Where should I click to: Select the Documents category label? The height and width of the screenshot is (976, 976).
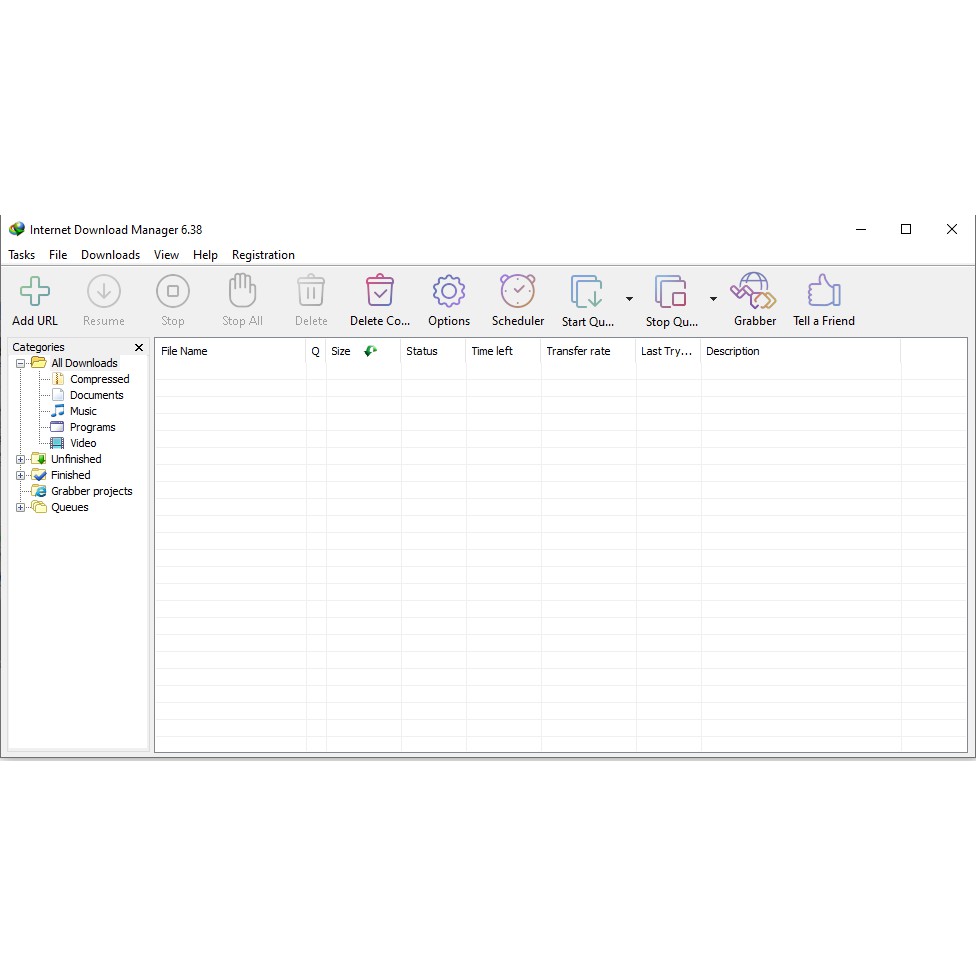[x=96, y=395]
